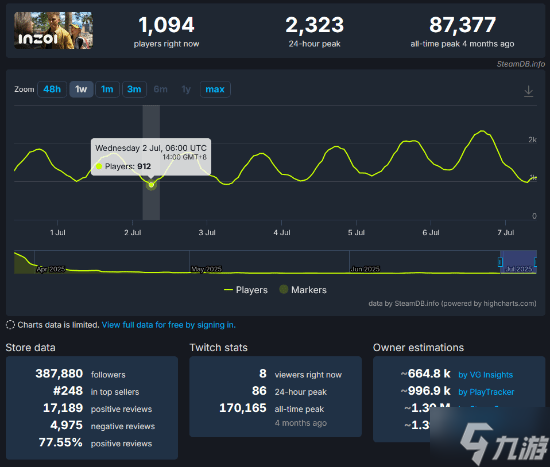This screenshot has width=550, height=467.
Task: Click the 'data by SteamDB.info' credit text
Action: tap(452, 303)
